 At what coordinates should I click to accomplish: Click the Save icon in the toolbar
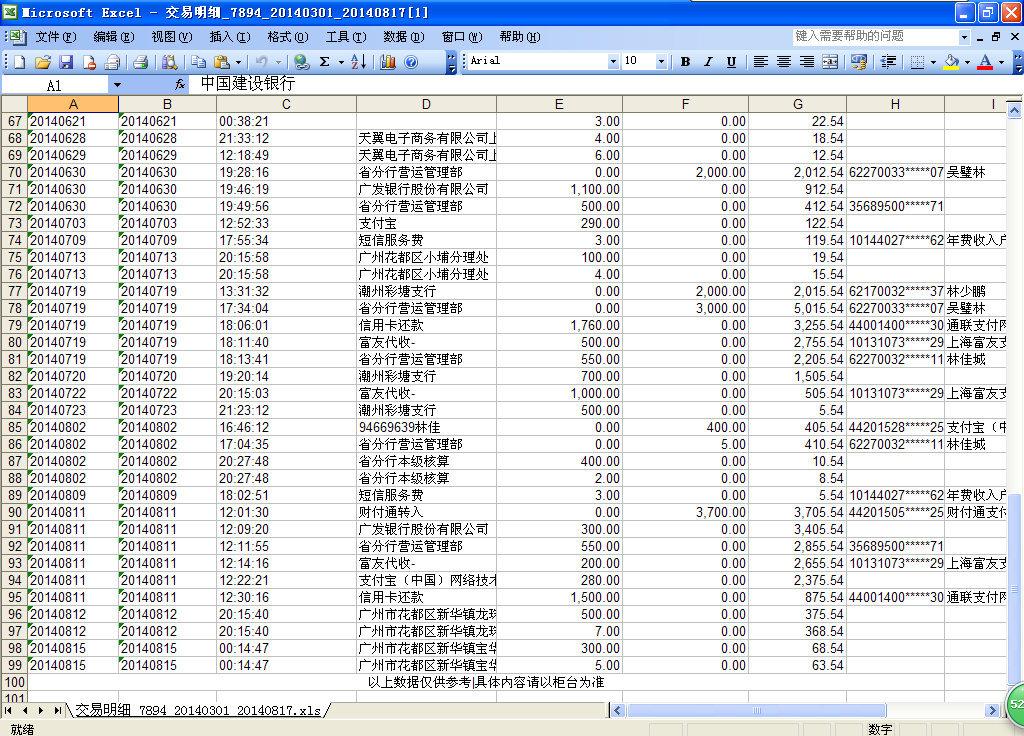click(65, 62)
